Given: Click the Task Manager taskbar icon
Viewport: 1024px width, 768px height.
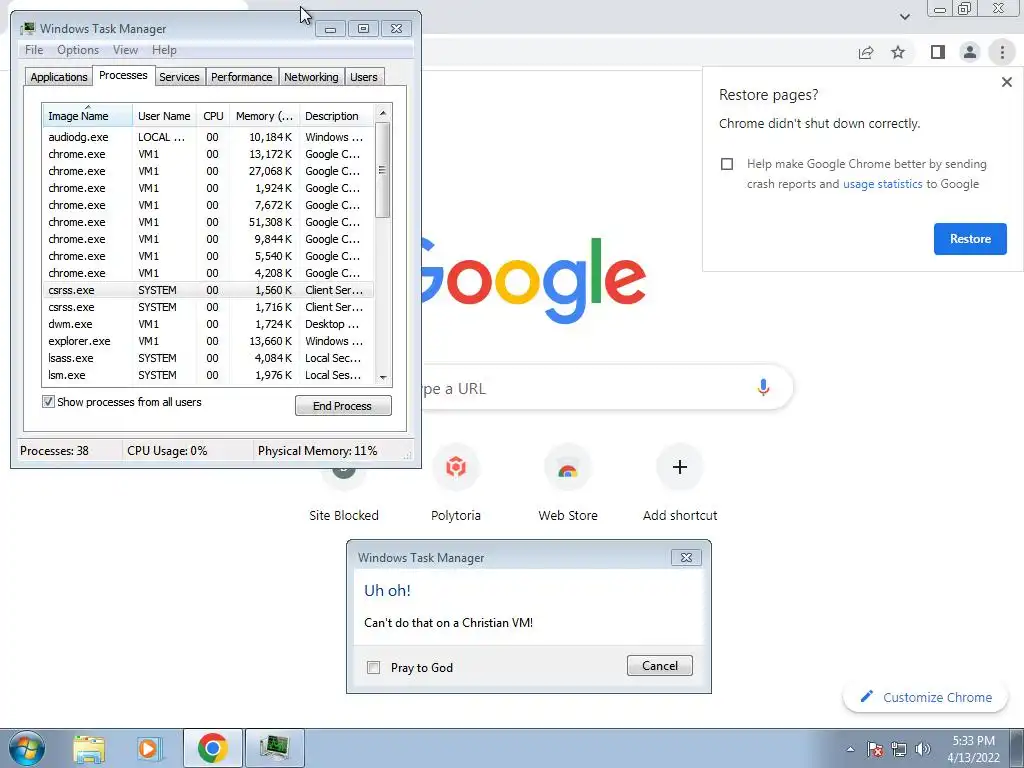Looking at the screenshot, I should click(x=274, y=748).
